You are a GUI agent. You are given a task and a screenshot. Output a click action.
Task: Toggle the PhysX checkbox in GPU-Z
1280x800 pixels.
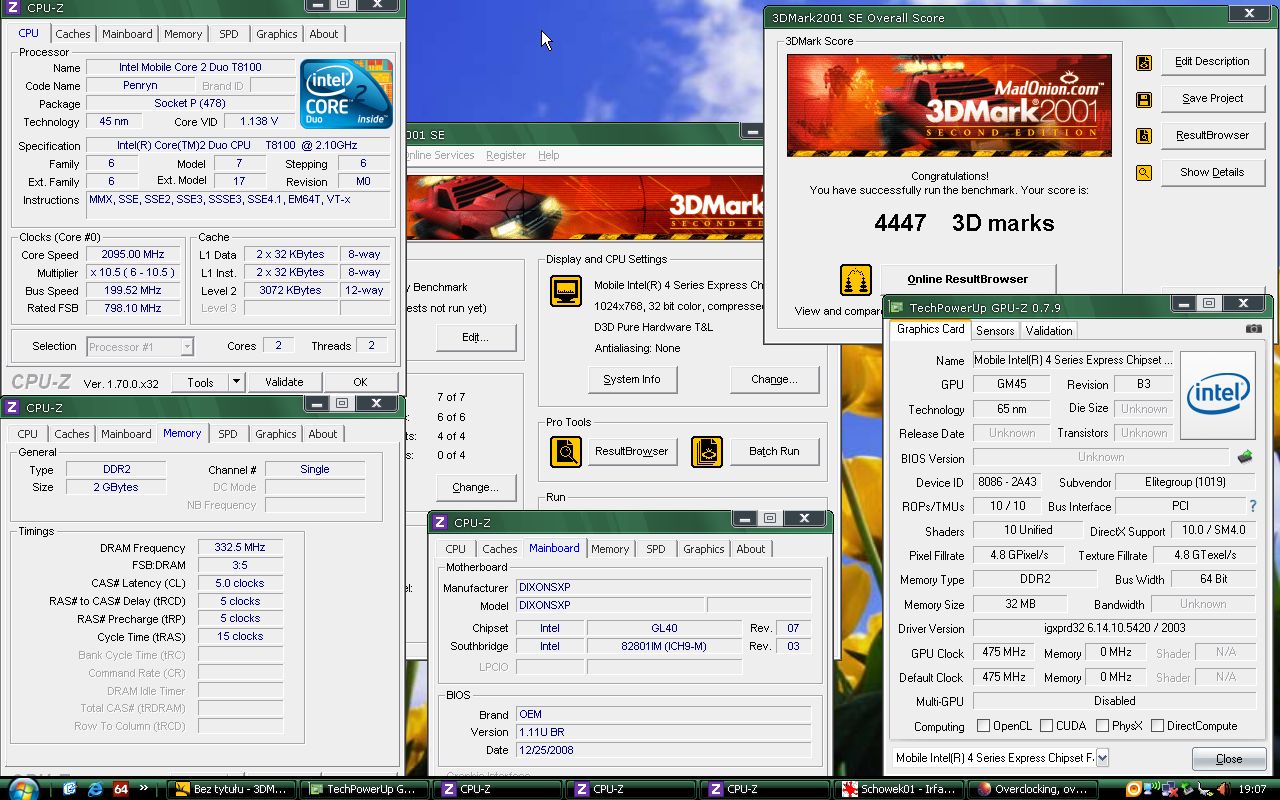[x=1102, y=726]
